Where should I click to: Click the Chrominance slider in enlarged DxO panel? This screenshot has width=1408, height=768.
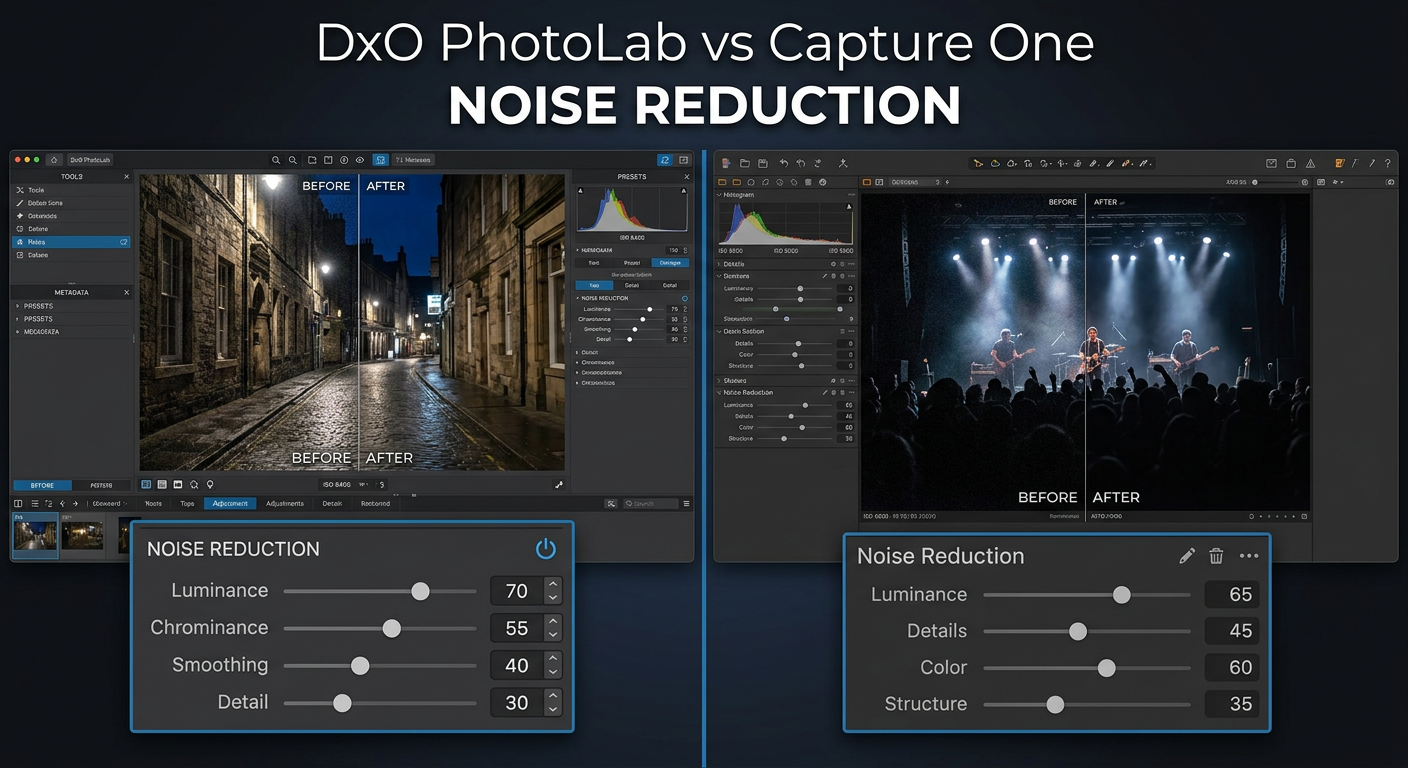click(380, 628)
